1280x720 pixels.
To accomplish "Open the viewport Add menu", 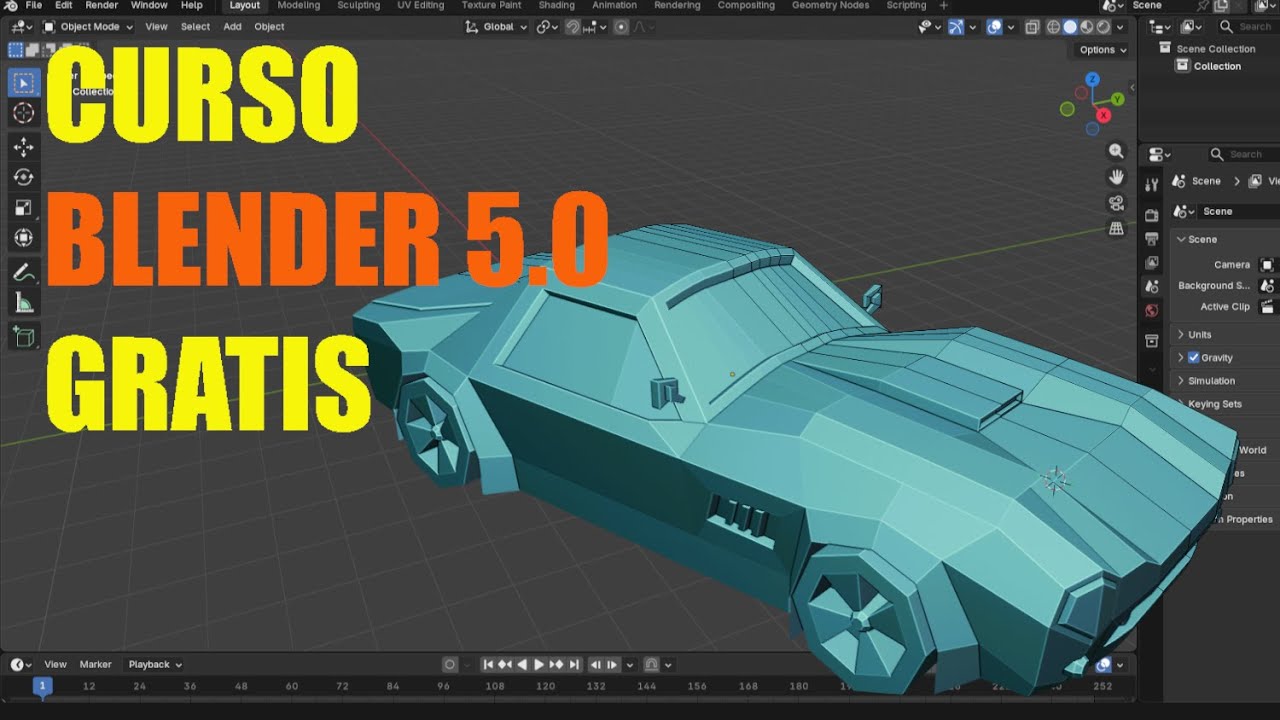I will (x=232, y=27).
